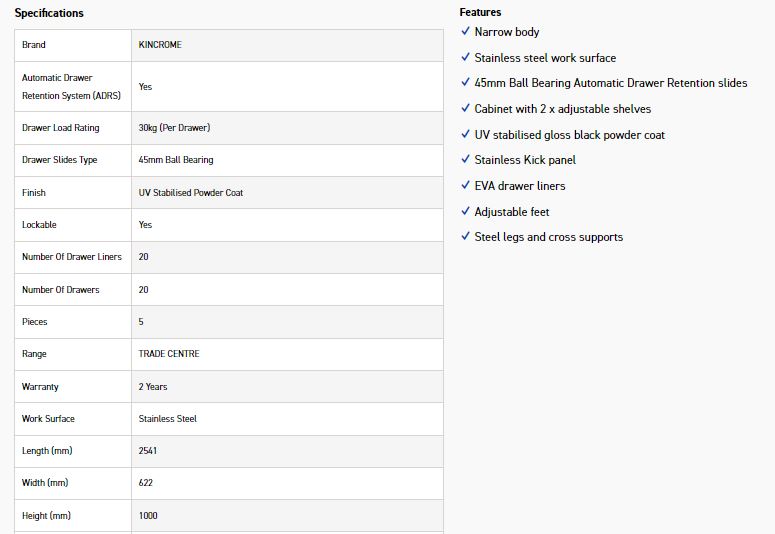Click the Drawer Load Rating label
The image size is (775, 534).
tap(60, 128)
